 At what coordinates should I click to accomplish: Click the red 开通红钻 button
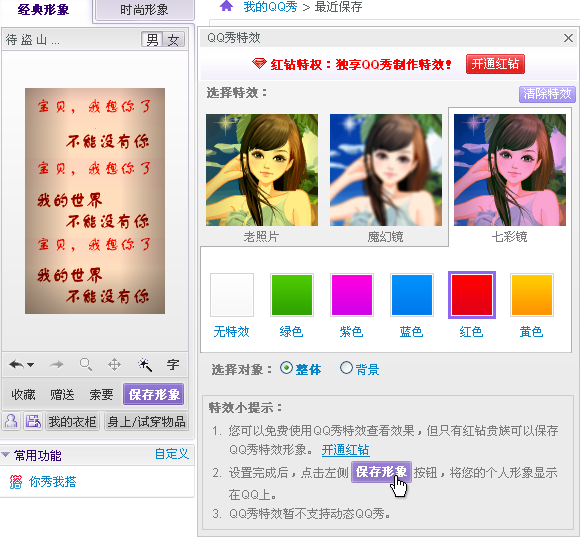(495, 64)
